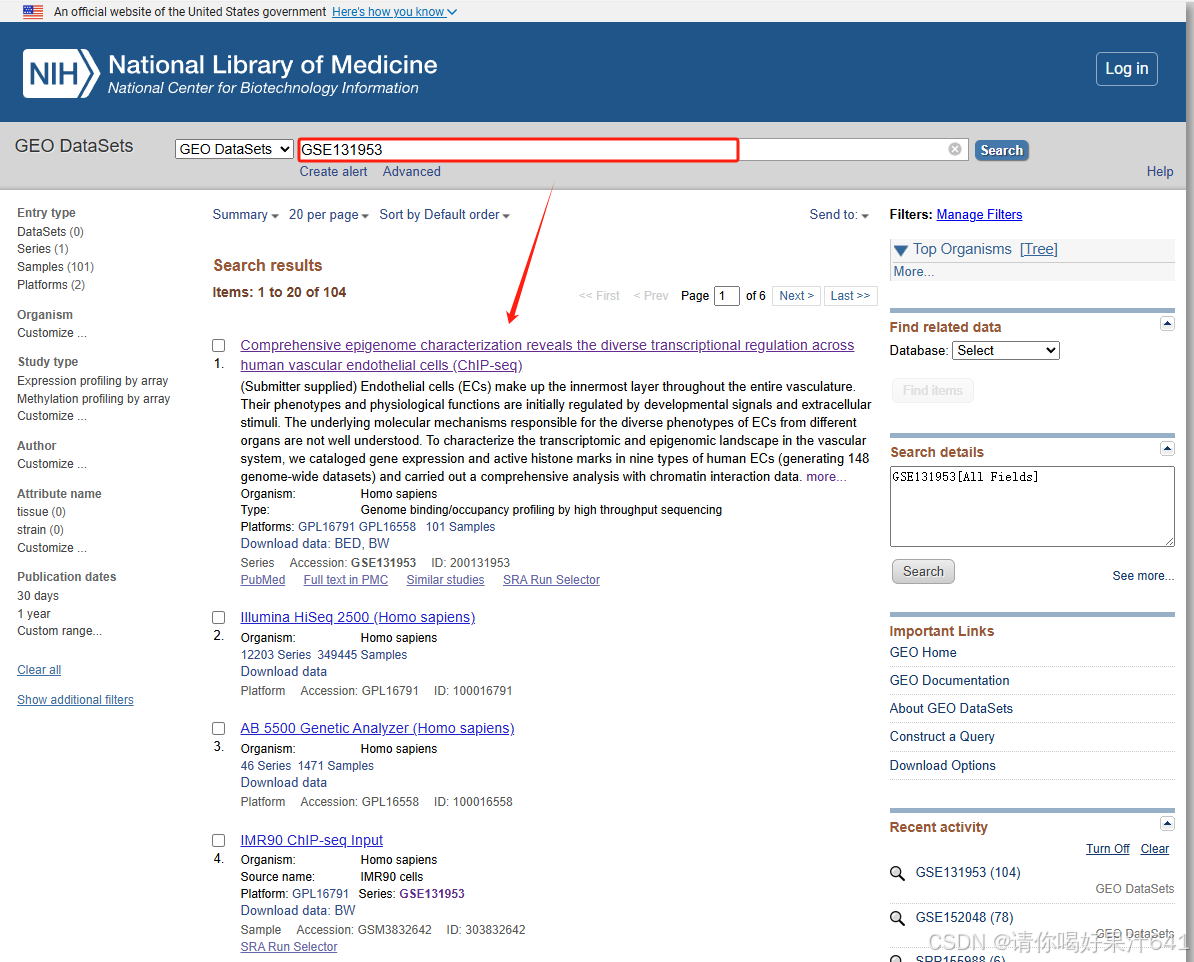Click Show additional filters

coord(75,699)
